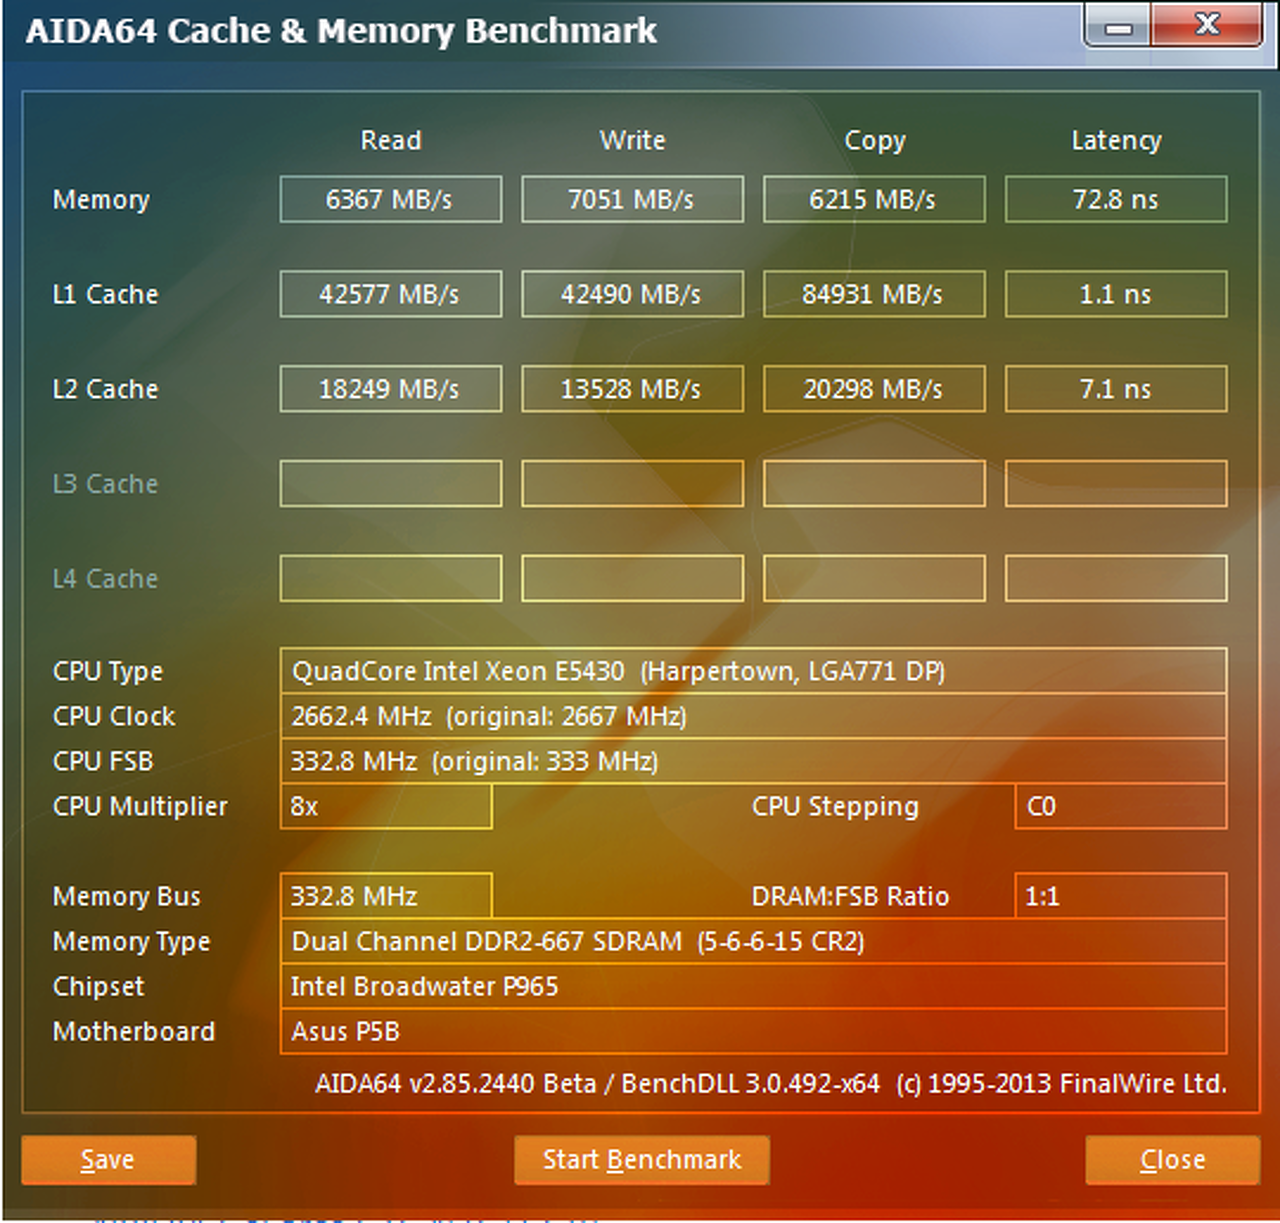
Task: Close the benchmark dialog via Close button
Action: [1172, 1160]
